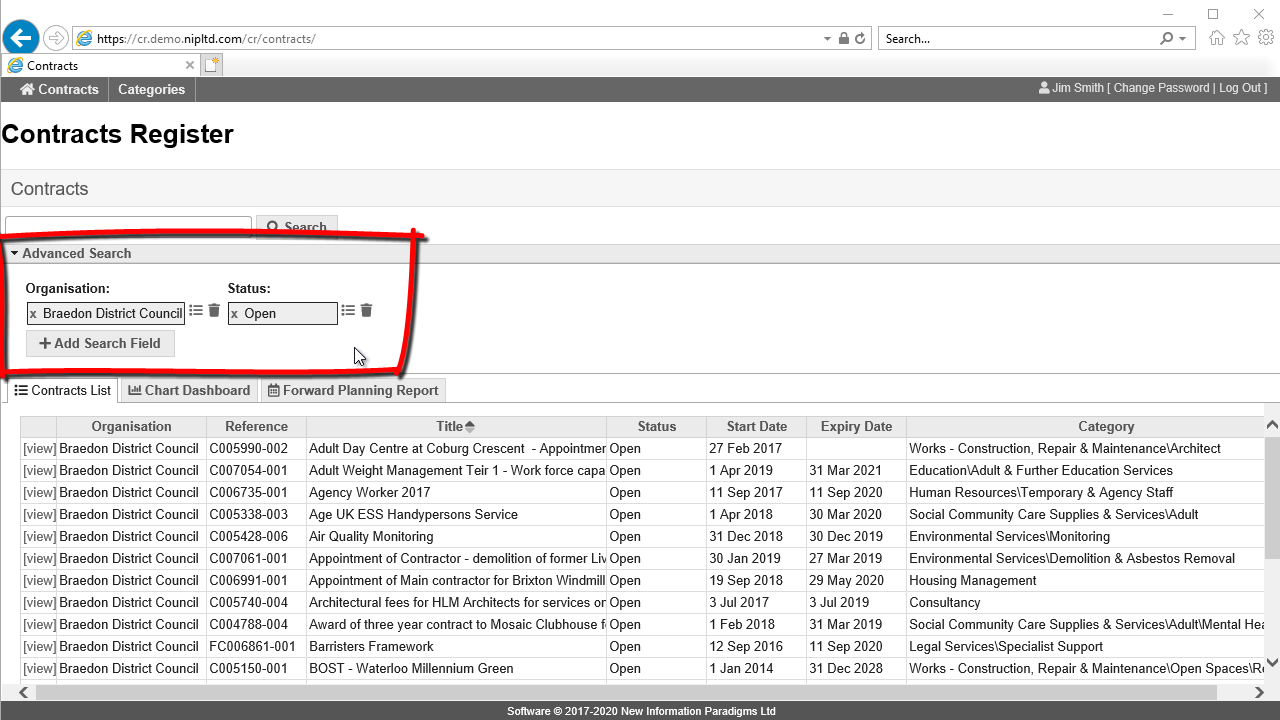The width and height of the screenshot is (1280, 720).
Task: Open the Categories menu item
Action: tap(151, 89)
